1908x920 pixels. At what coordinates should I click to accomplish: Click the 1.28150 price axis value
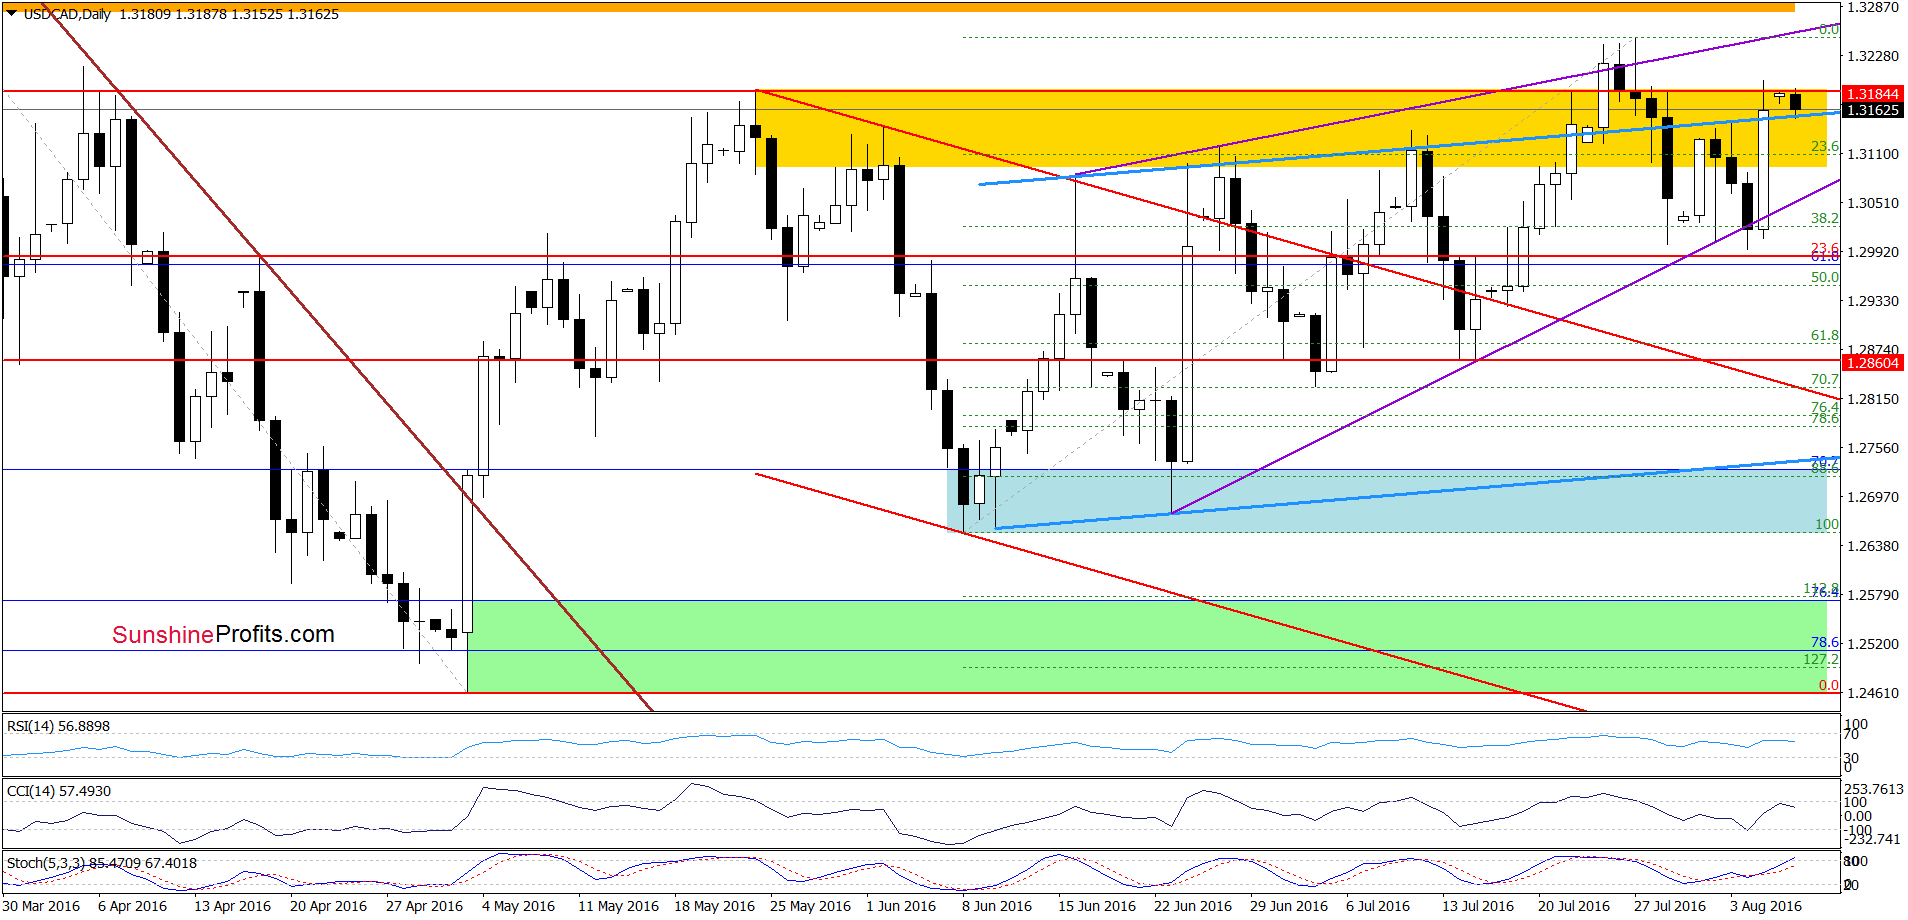click(x=1872, y=399)
